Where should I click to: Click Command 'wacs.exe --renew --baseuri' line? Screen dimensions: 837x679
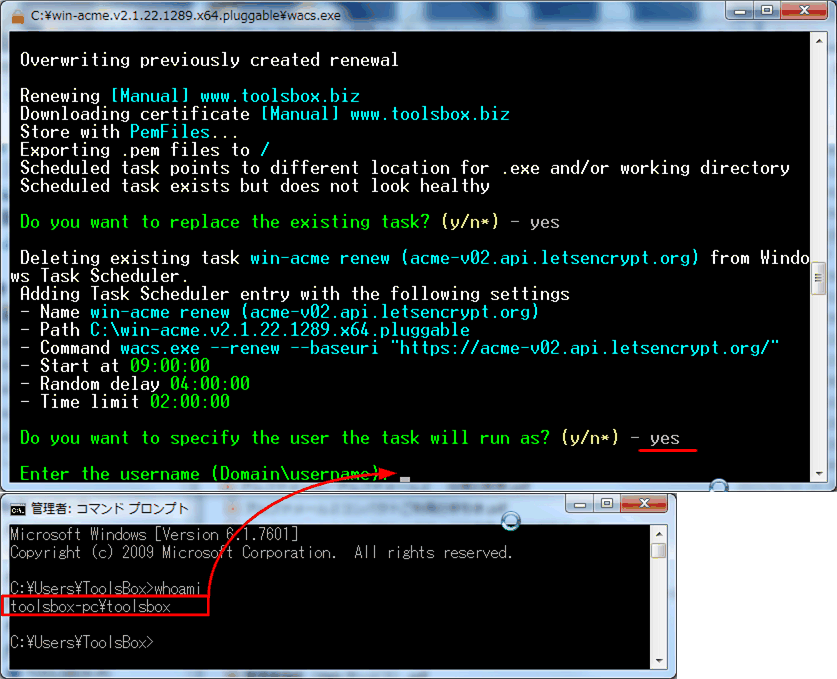pos(399,348)
